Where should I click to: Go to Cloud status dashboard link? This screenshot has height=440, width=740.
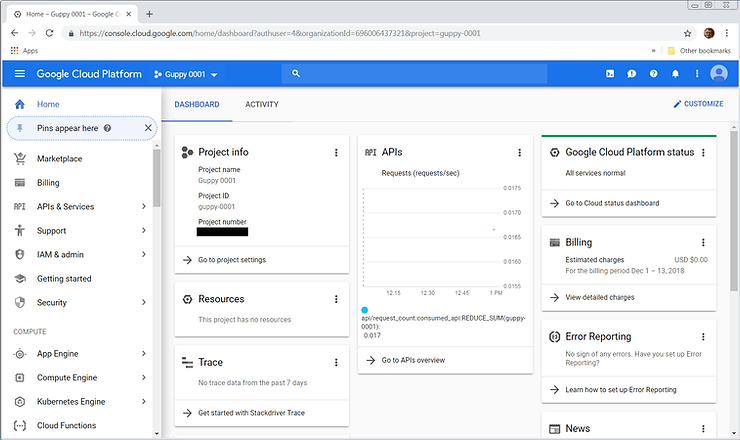(612, 203)
